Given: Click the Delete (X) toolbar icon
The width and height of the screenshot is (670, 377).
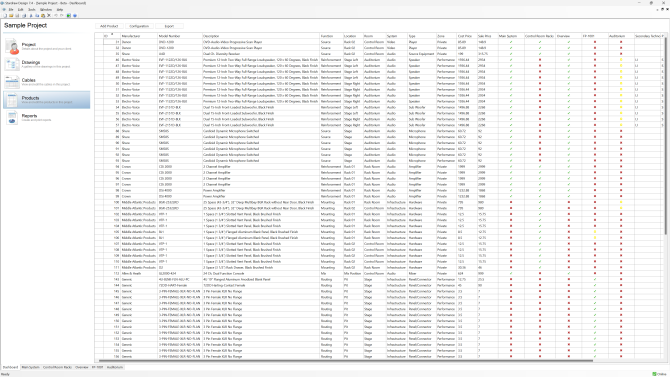Looking at the screenshot, I should 49,15.
